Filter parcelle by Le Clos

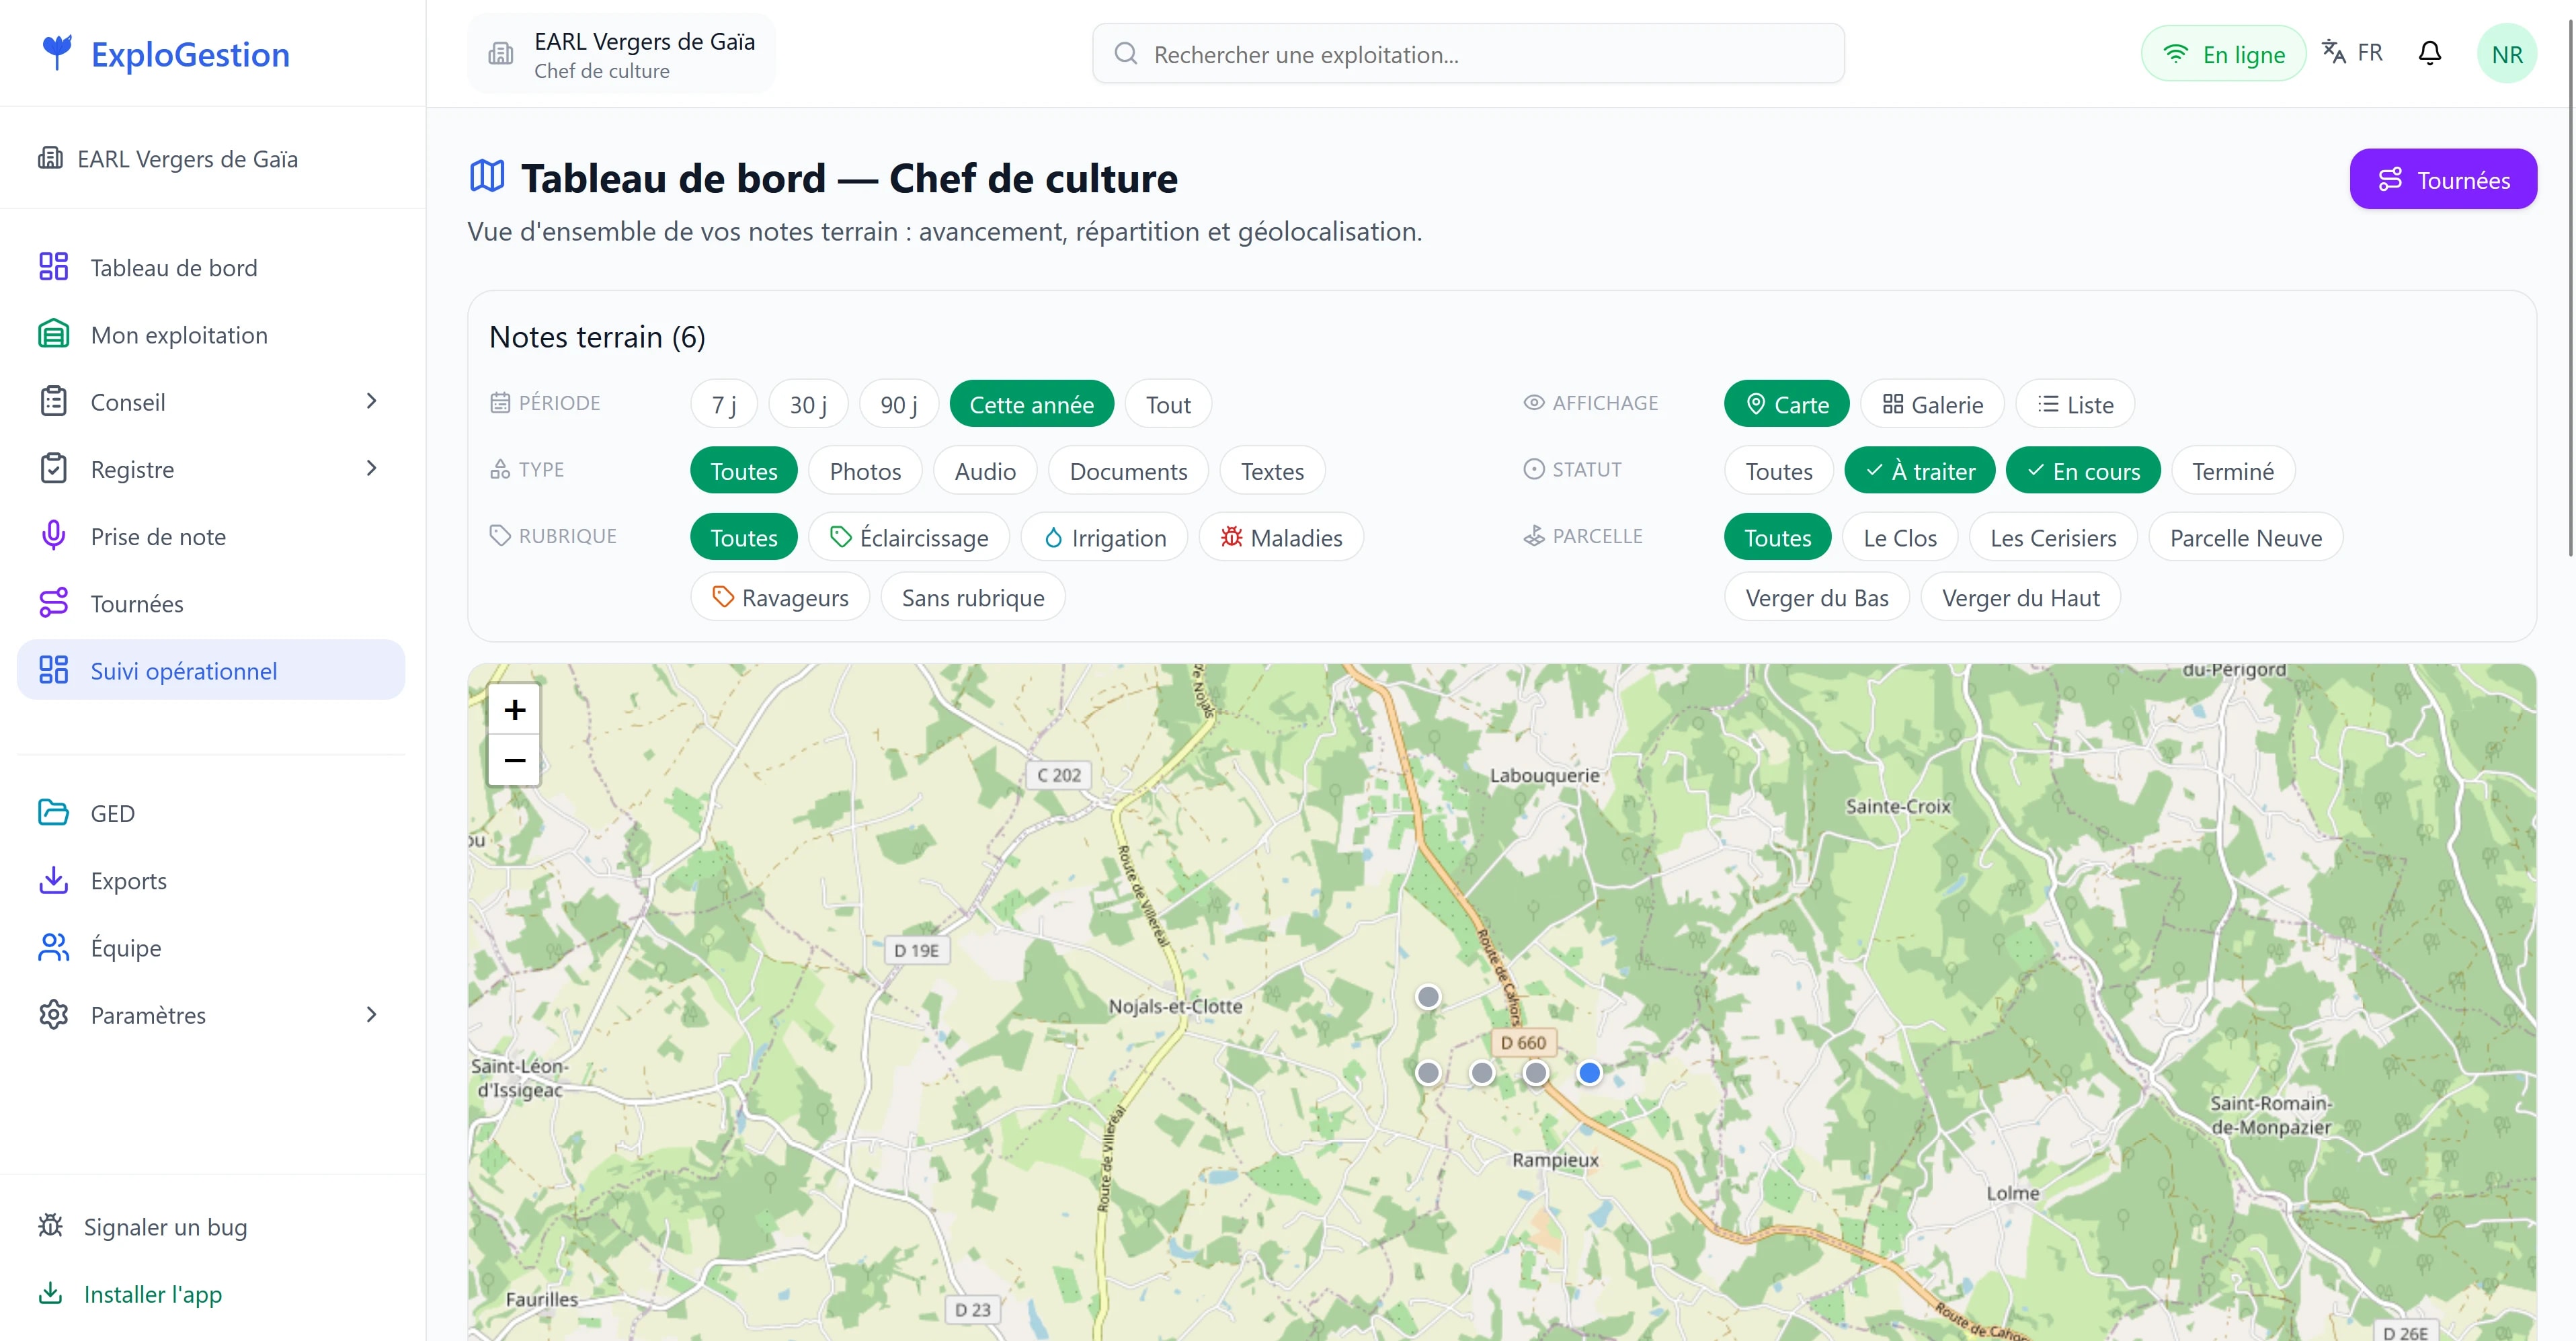pos(1900,537)
